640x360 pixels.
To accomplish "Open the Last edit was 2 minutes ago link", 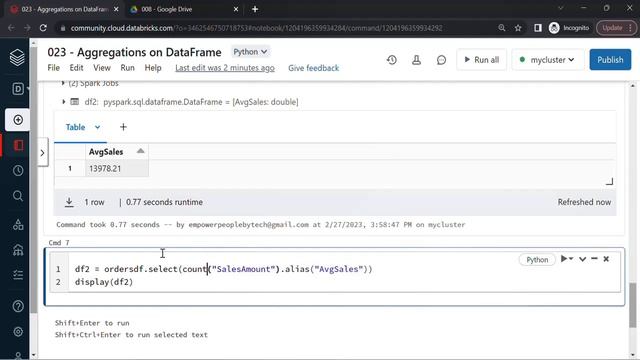I will [x=225, y=68].
